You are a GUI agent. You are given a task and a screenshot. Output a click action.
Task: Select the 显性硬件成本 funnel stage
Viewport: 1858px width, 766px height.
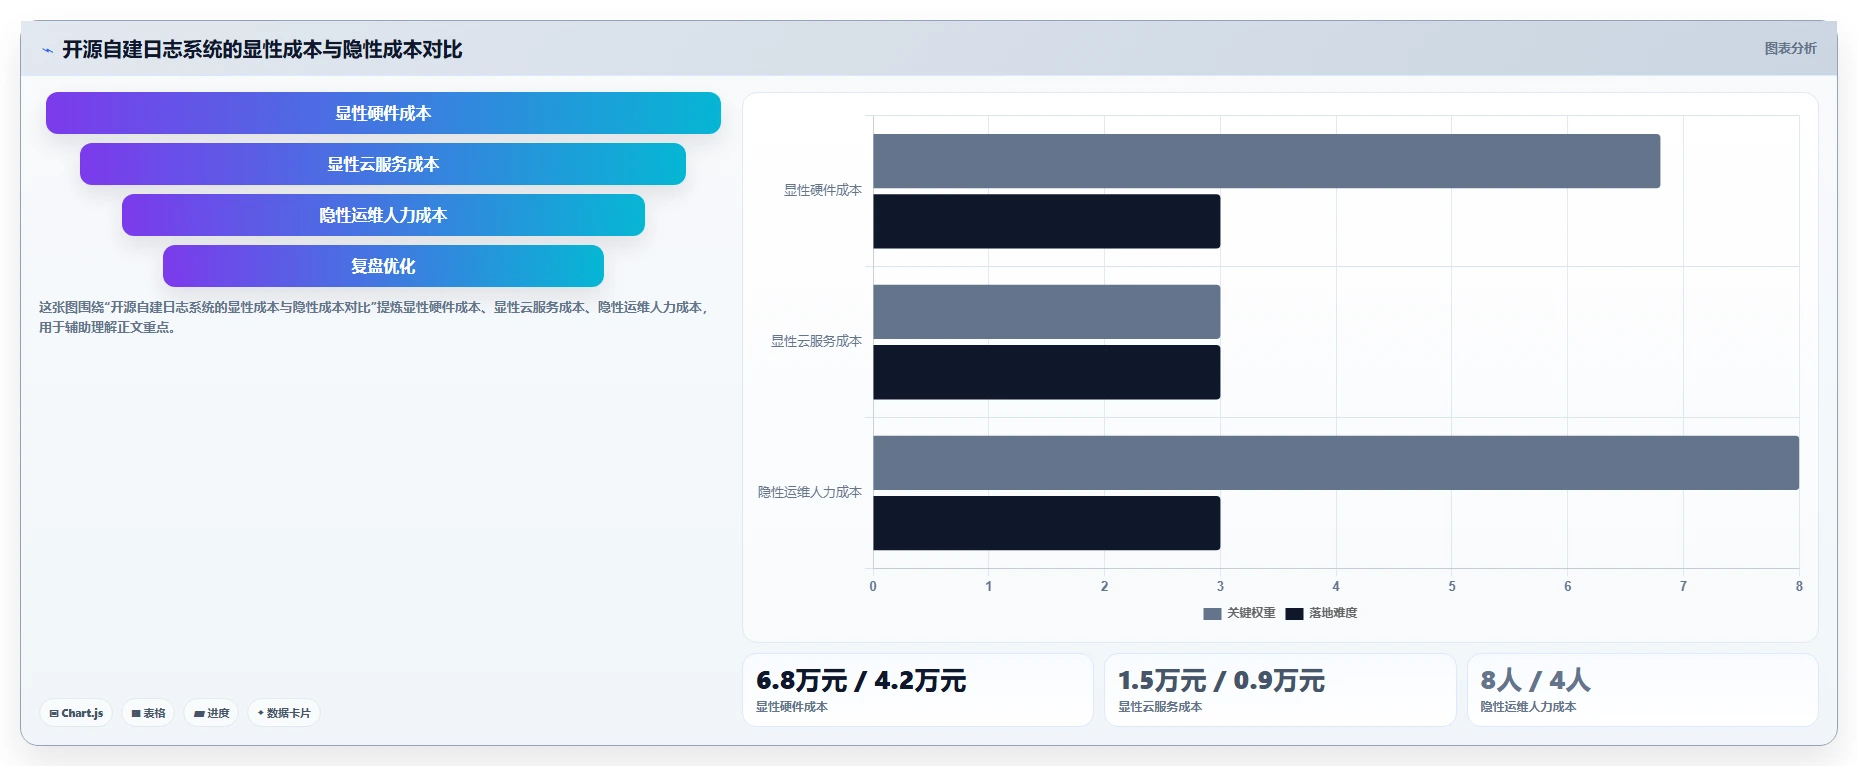pos(383,113)
